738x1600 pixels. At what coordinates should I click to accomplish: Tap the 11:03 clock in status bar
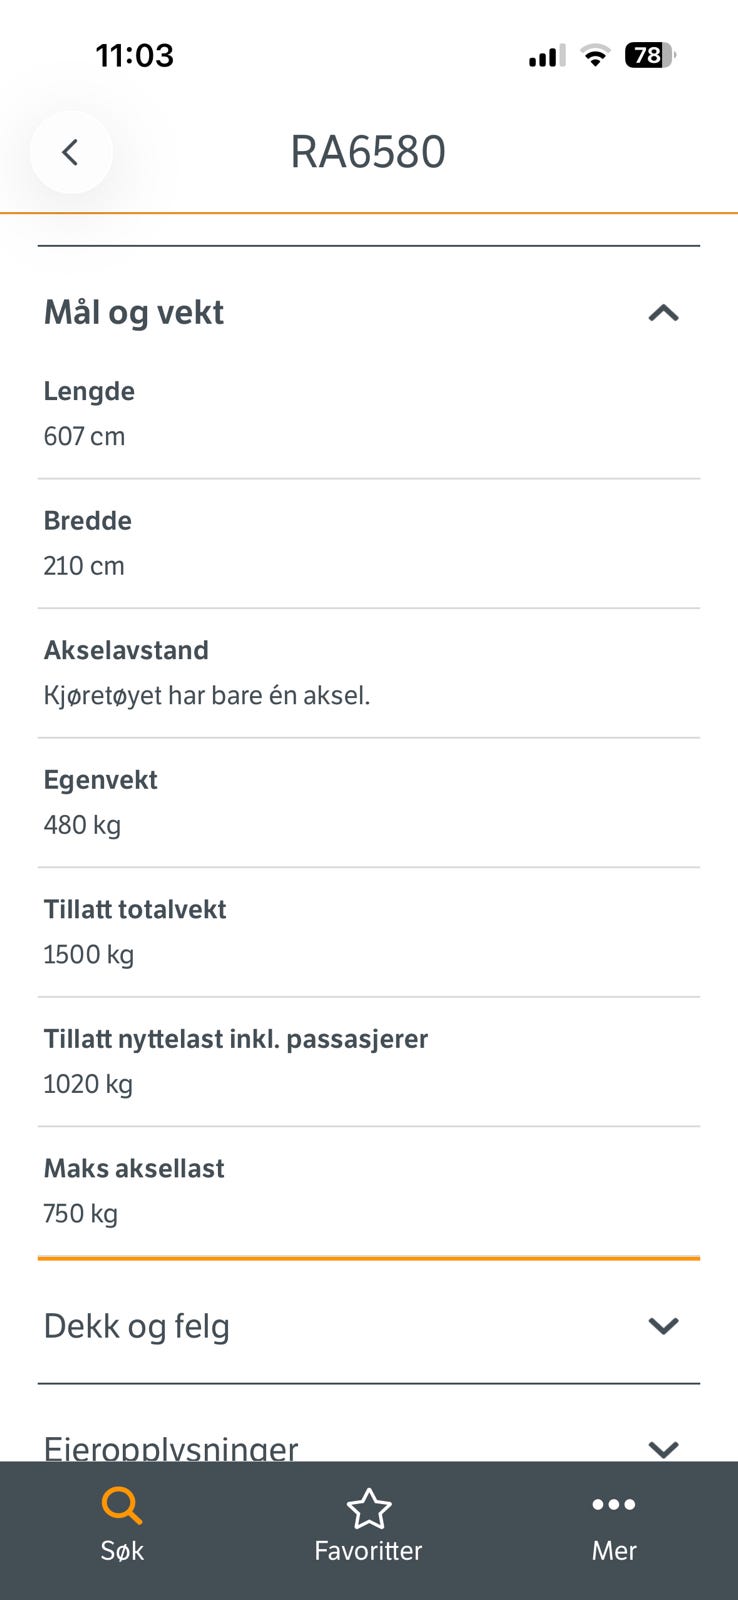[135, 55]
